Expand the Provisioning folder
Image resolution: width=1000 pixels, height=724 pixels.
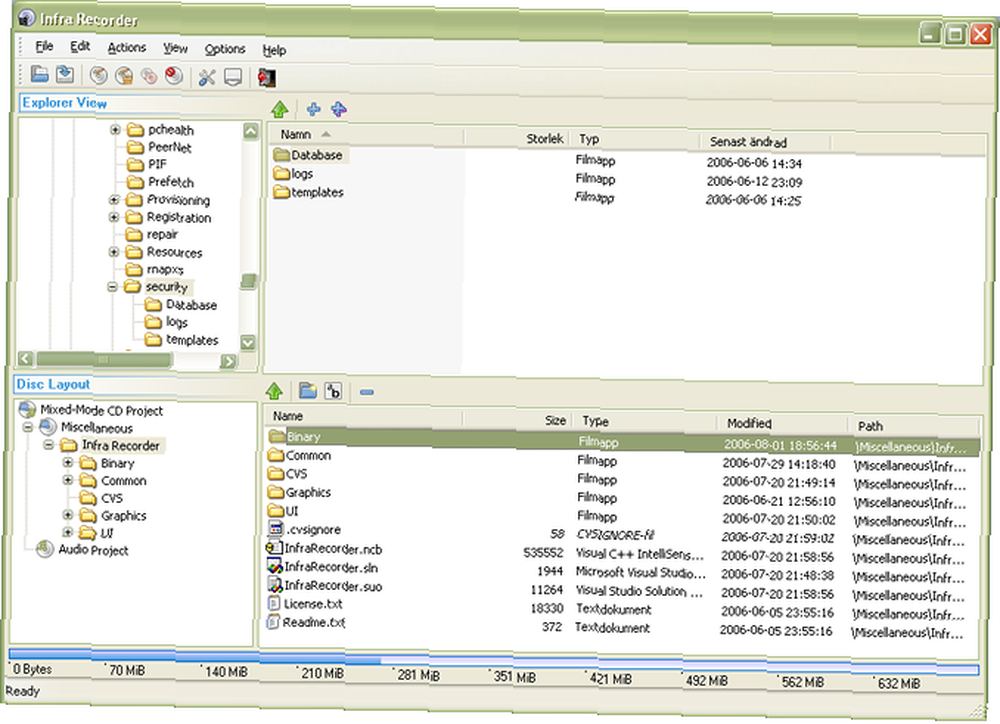click(114, 200)
